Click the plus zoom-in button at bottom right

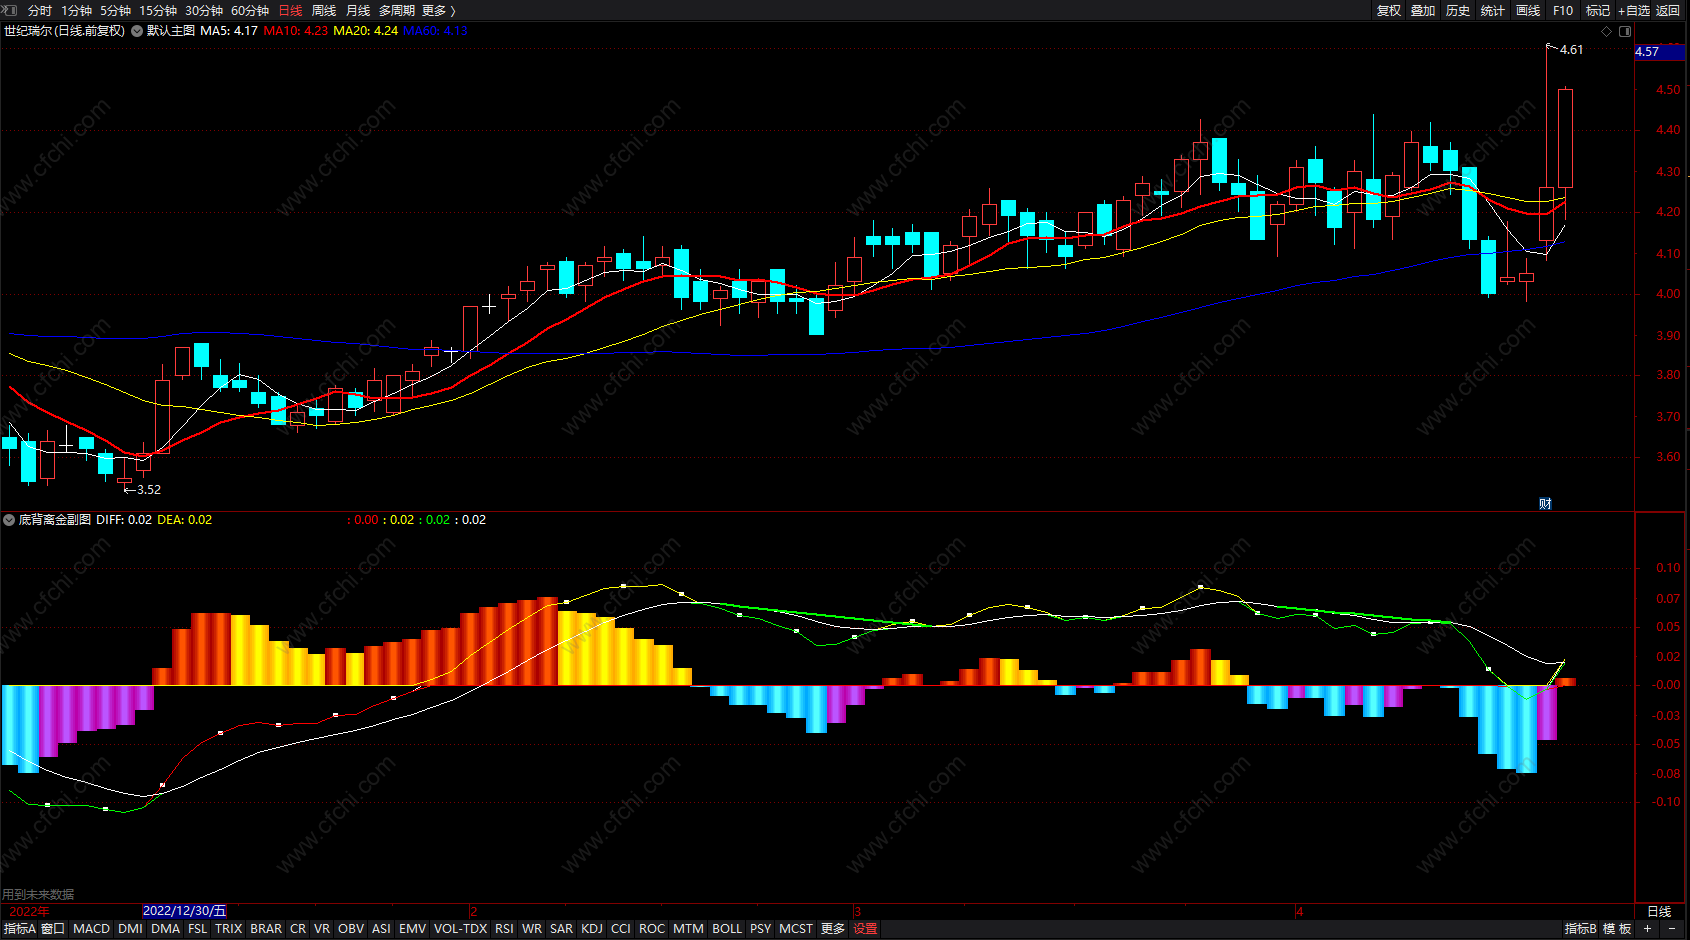click(1647, 929)
